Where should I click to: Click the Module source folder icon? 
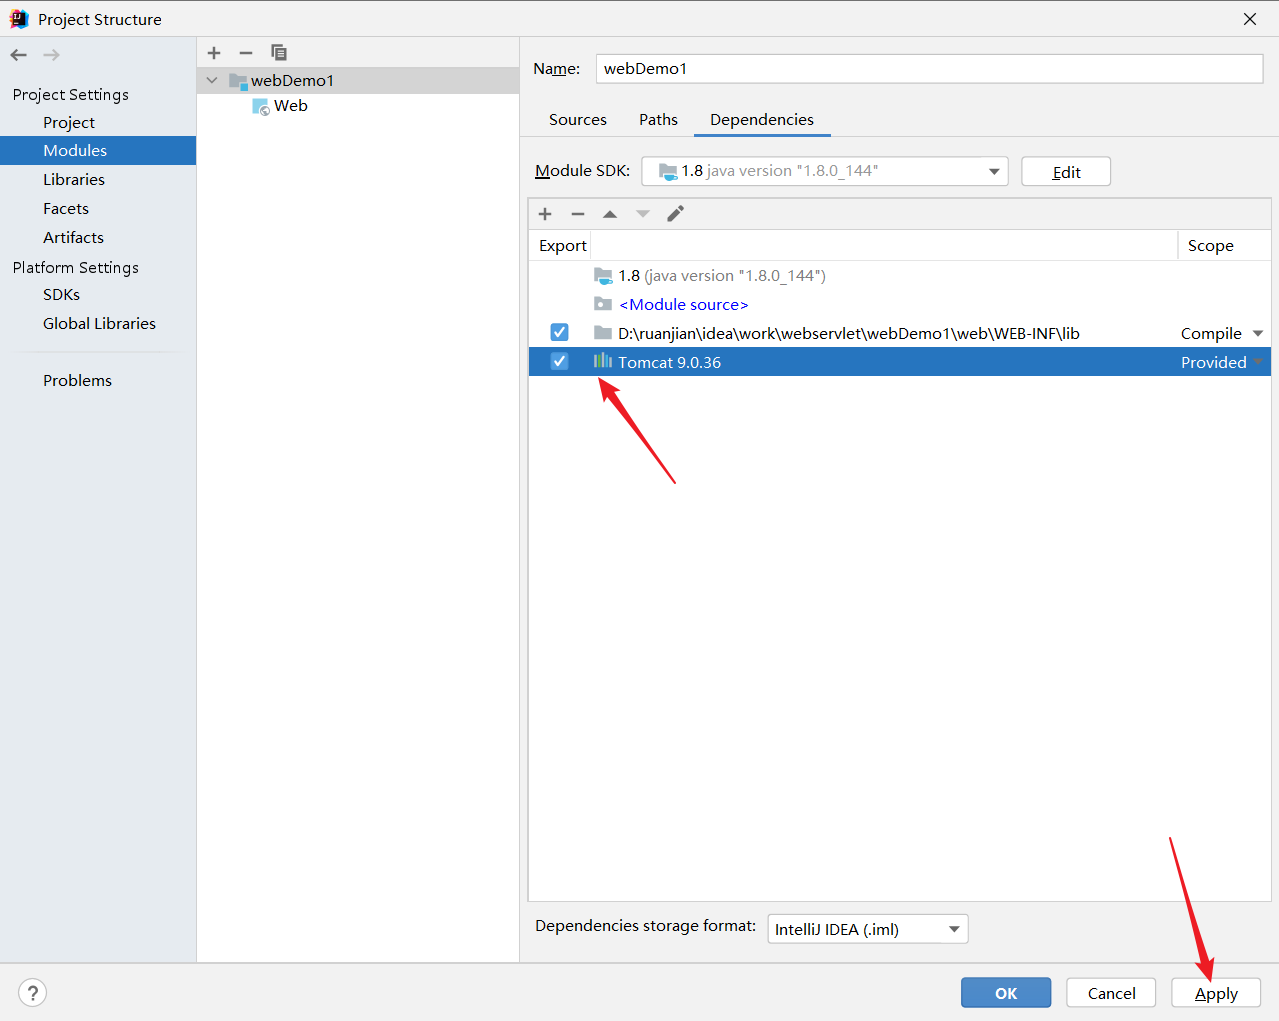pyautogui.click(x=603, y=304)
